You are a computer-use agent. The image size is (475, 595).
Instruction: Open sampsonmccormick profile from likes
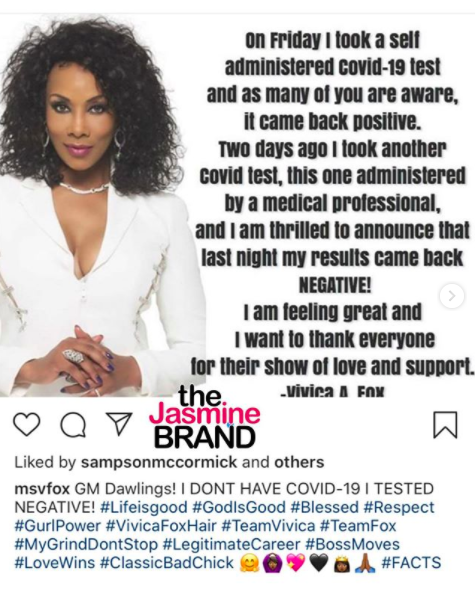(159, 463)
